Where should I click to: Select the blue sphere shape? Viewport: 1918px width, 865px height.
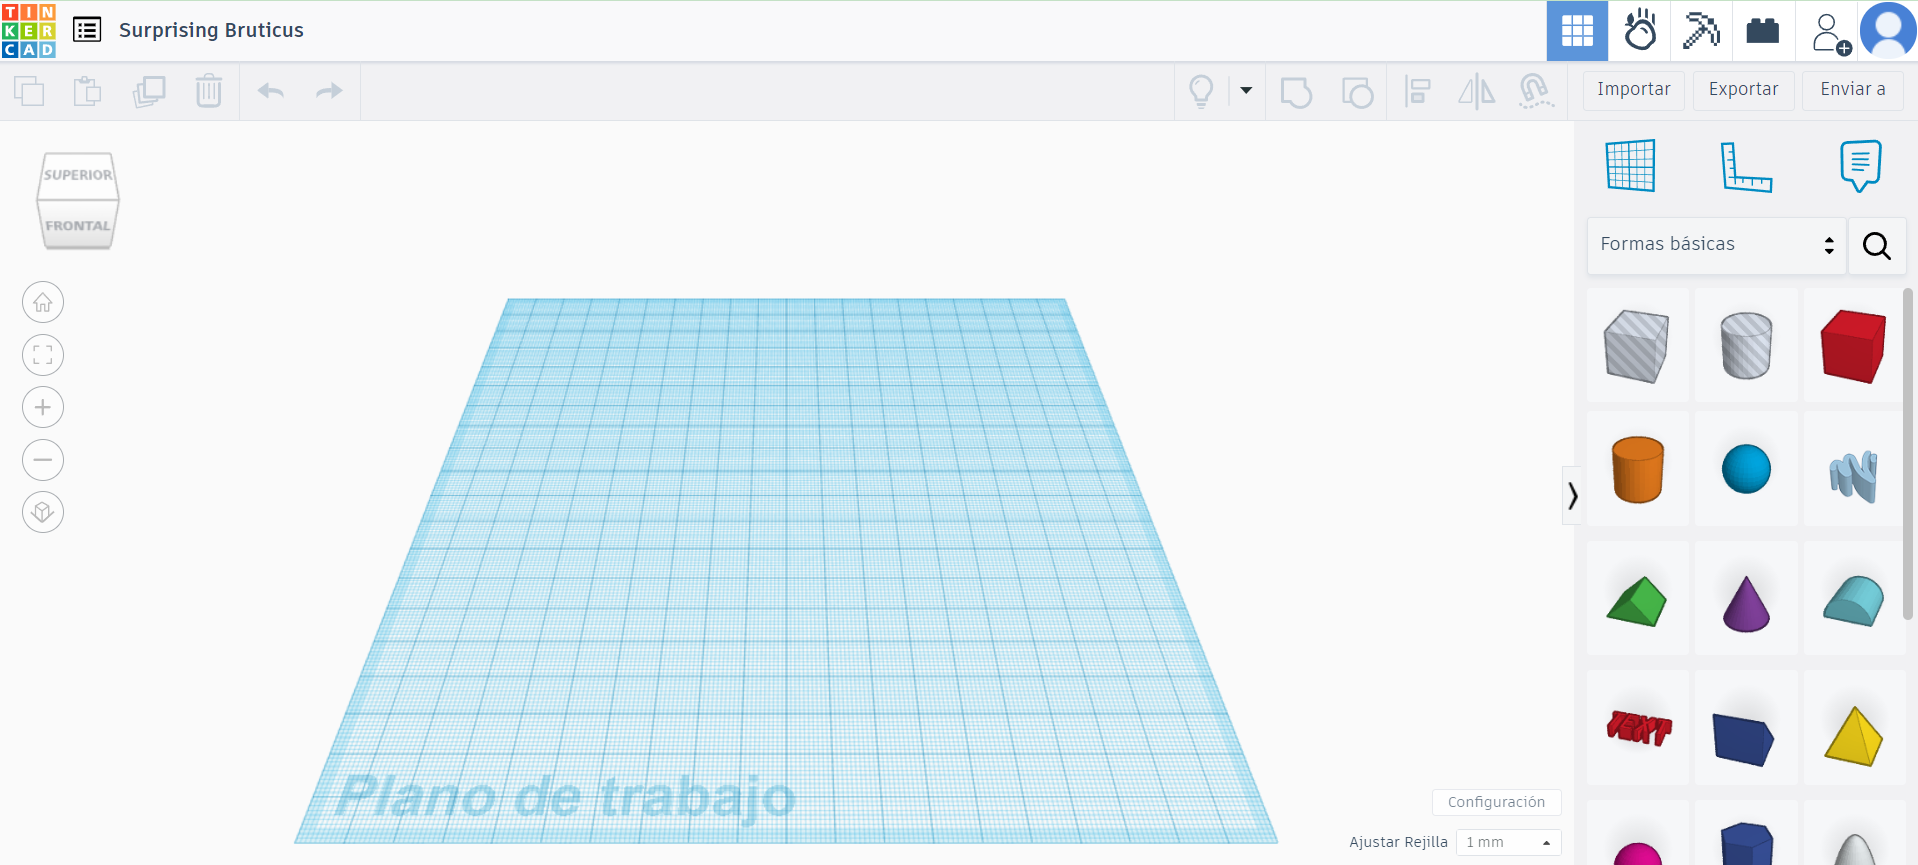pyautogui.click(x=1746, y=469)
